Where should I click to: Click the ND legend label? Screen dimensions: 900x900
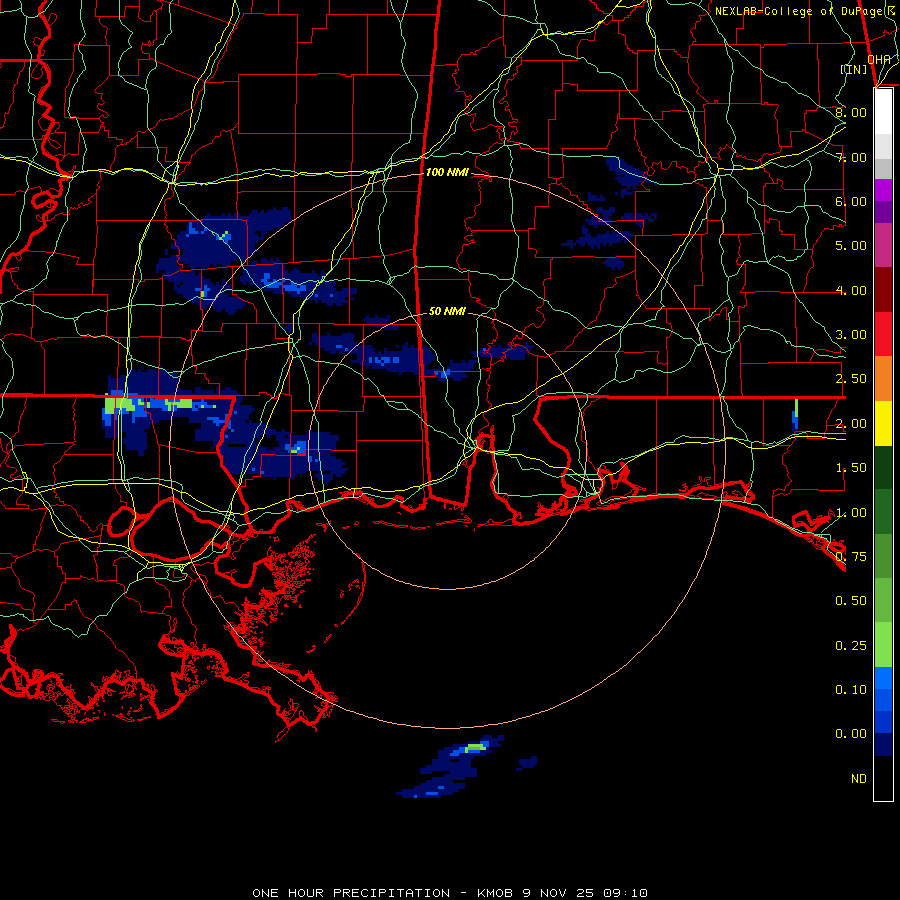(859, 779)
